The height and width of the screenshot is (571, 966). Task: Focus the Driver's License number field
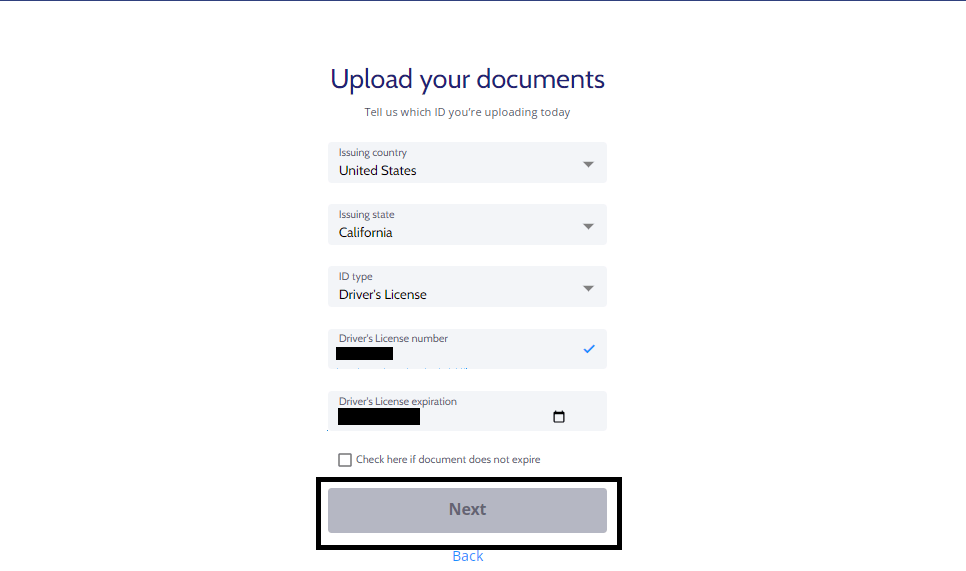pos(467,349)
